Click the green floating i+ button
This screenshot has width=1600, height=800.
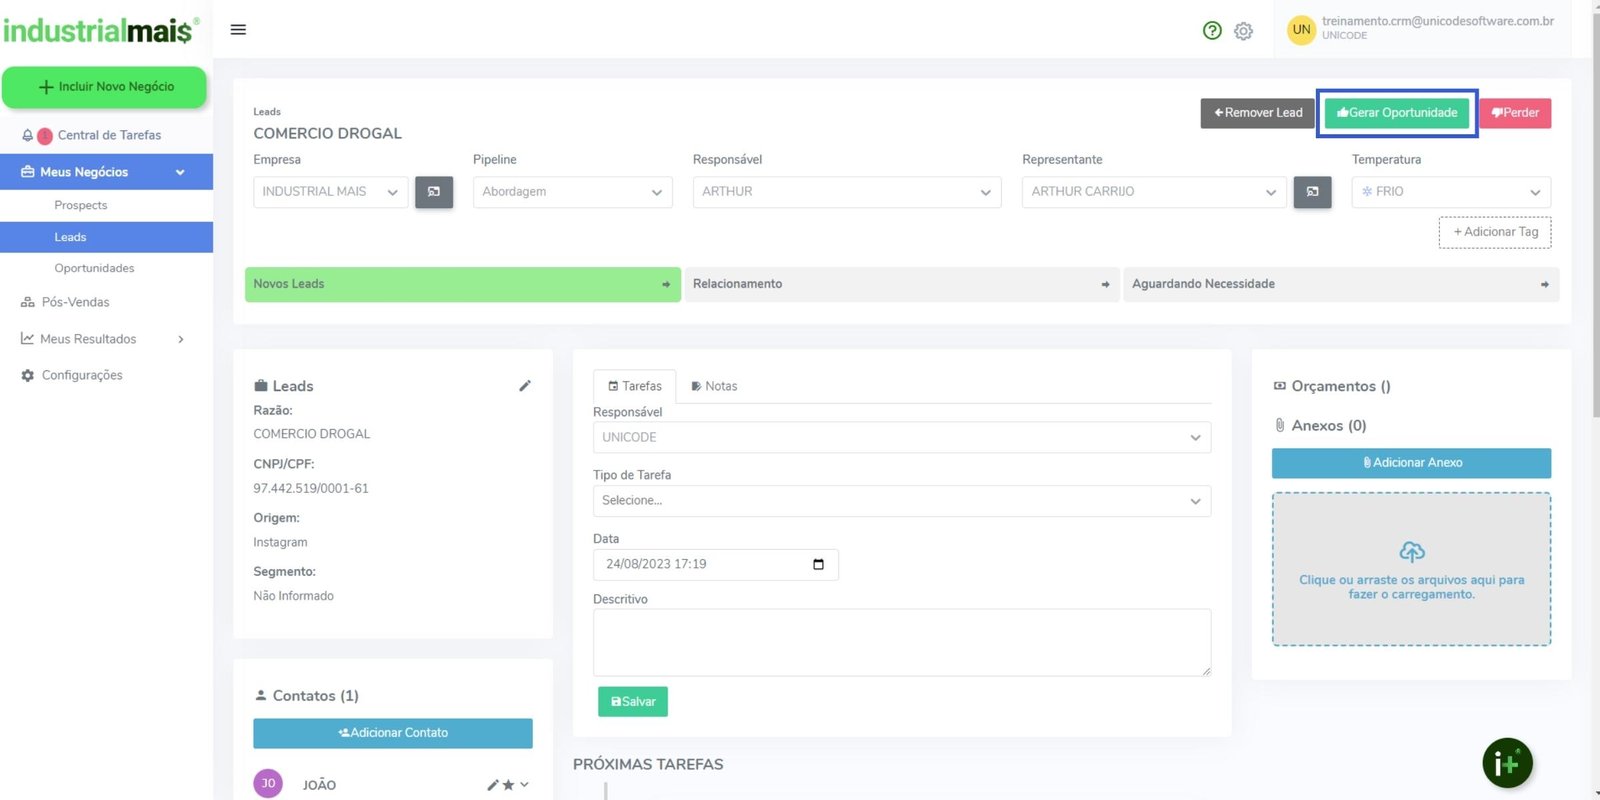point(1507,764)
